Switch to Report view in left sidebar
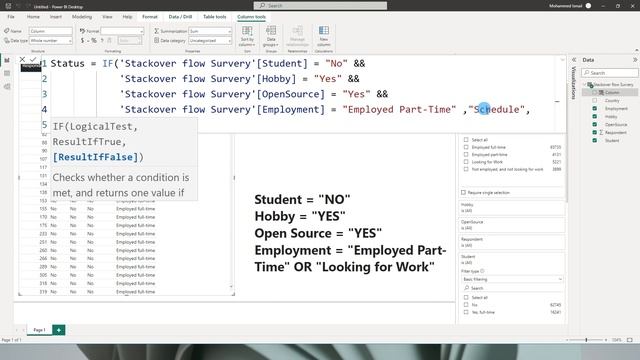The image size is (640, 360). tap(7, 60)
